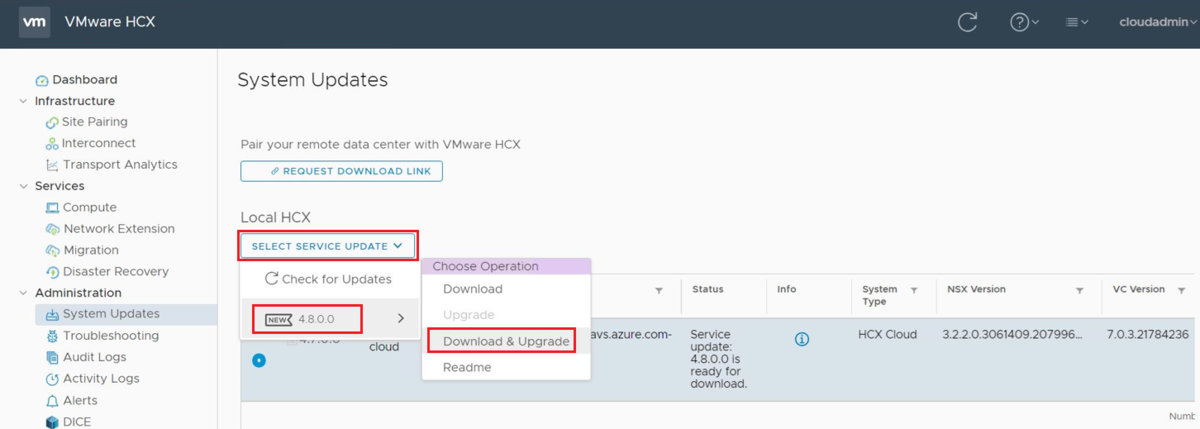Click the Disaster Recovery icon

pyautogui.click(x=52, y=272)
